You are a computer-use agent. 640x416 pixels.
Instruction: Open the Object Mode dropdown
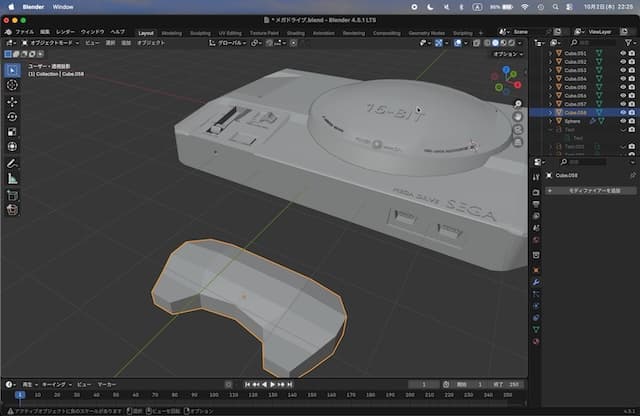tap(48, 43)
